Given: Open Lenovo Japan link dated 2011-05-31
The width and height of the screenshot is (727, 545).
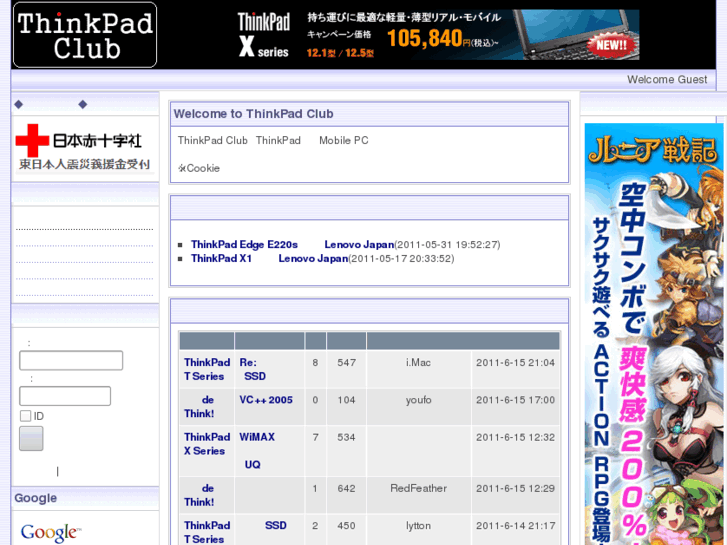Looking at the screenshot, I should [x=359, y=244].
